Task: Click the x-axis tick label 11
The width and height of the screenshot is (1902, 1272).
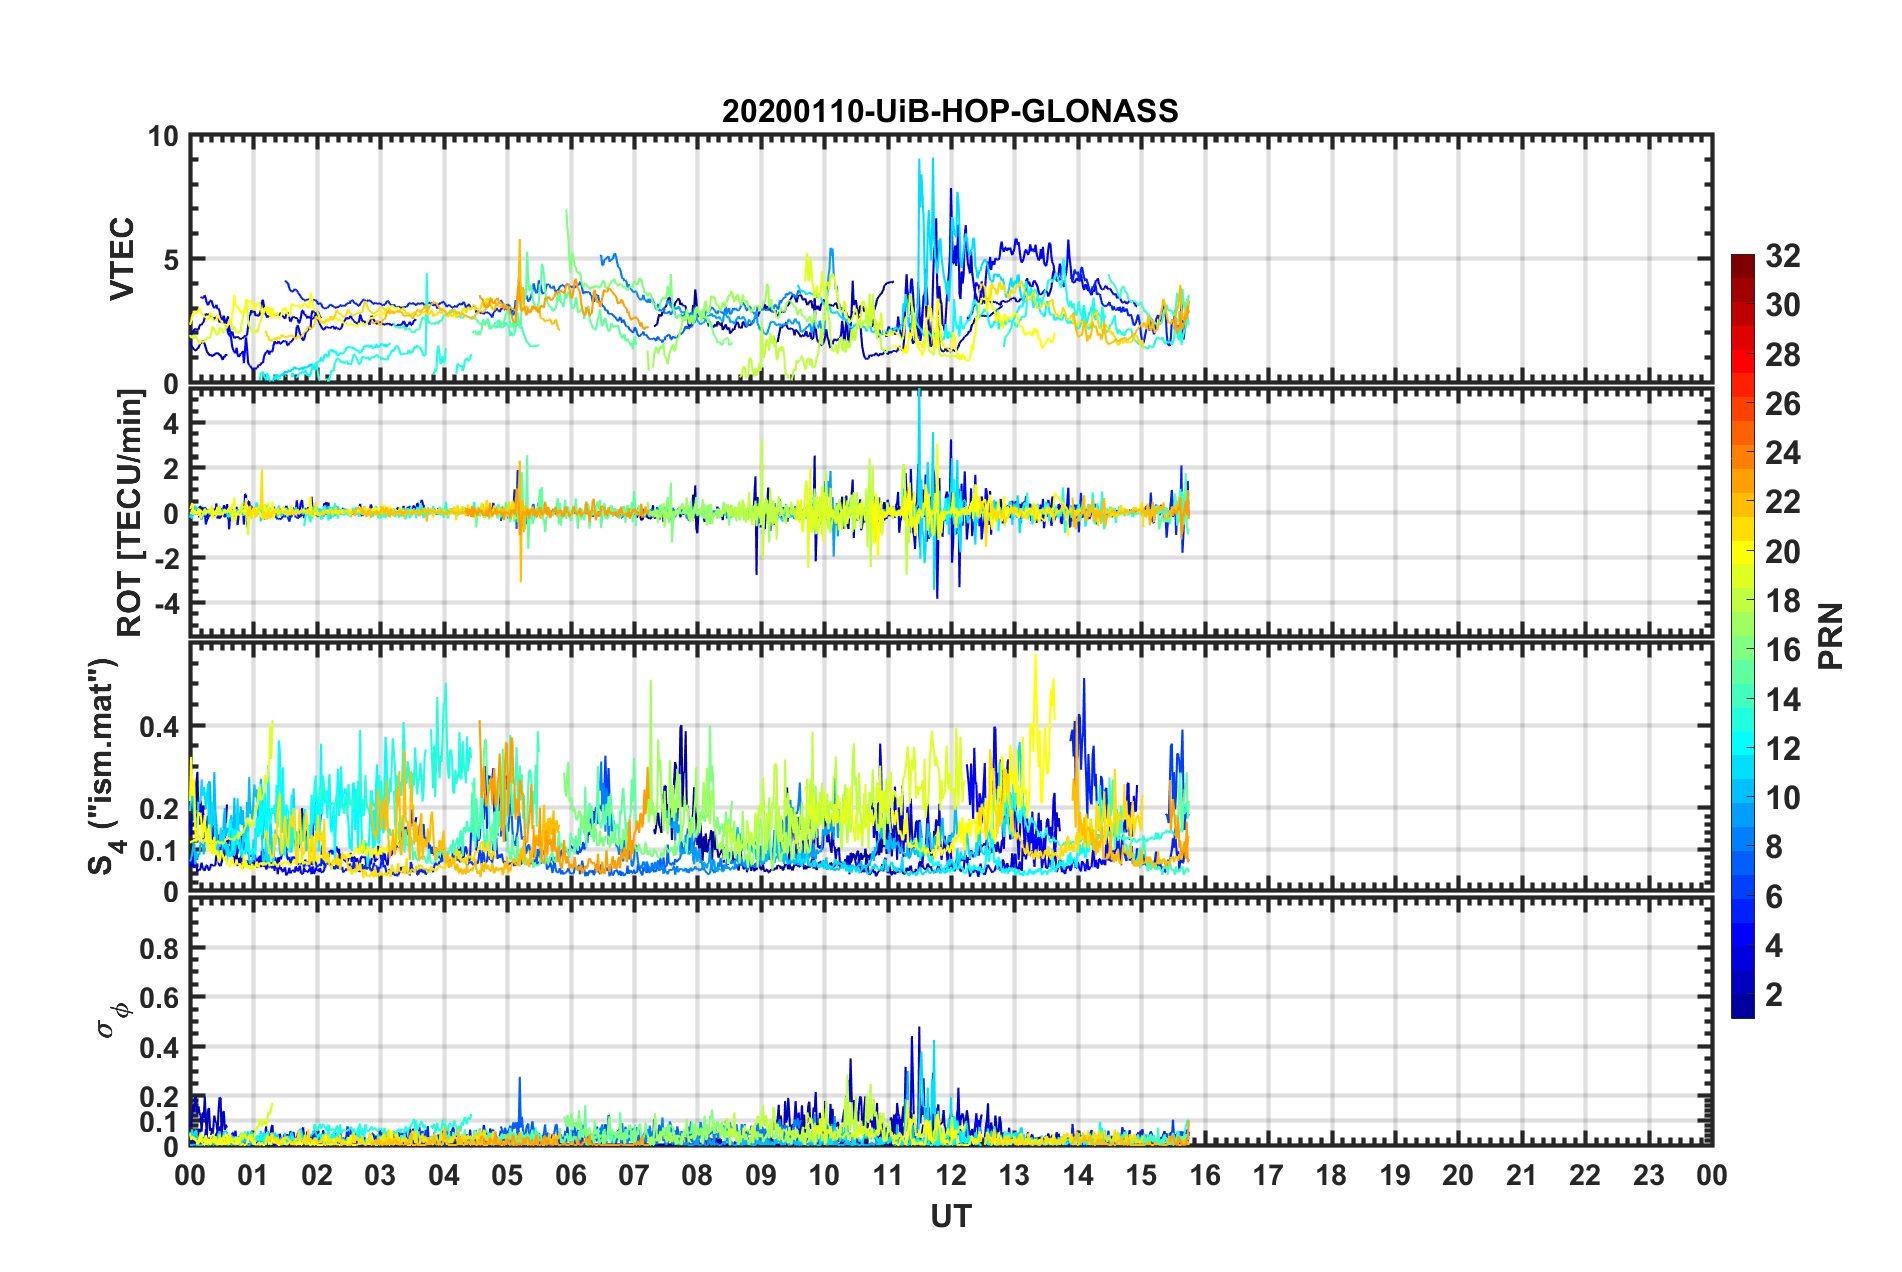Action: pos(888,1175)
